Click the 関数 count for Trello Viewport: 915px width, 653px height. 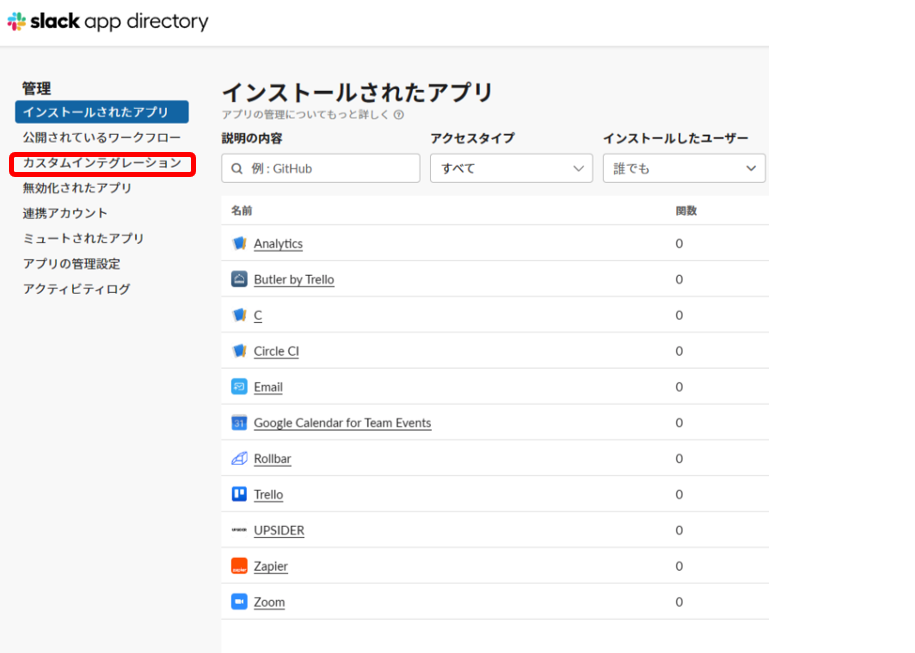pos(679,494)
